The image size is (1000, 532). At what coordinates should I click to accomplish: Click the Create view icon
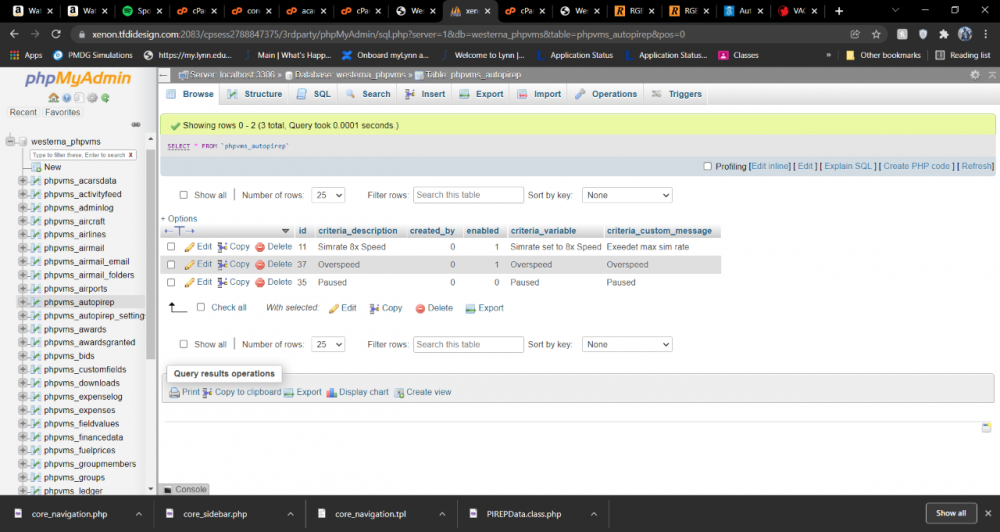(399, 392)
